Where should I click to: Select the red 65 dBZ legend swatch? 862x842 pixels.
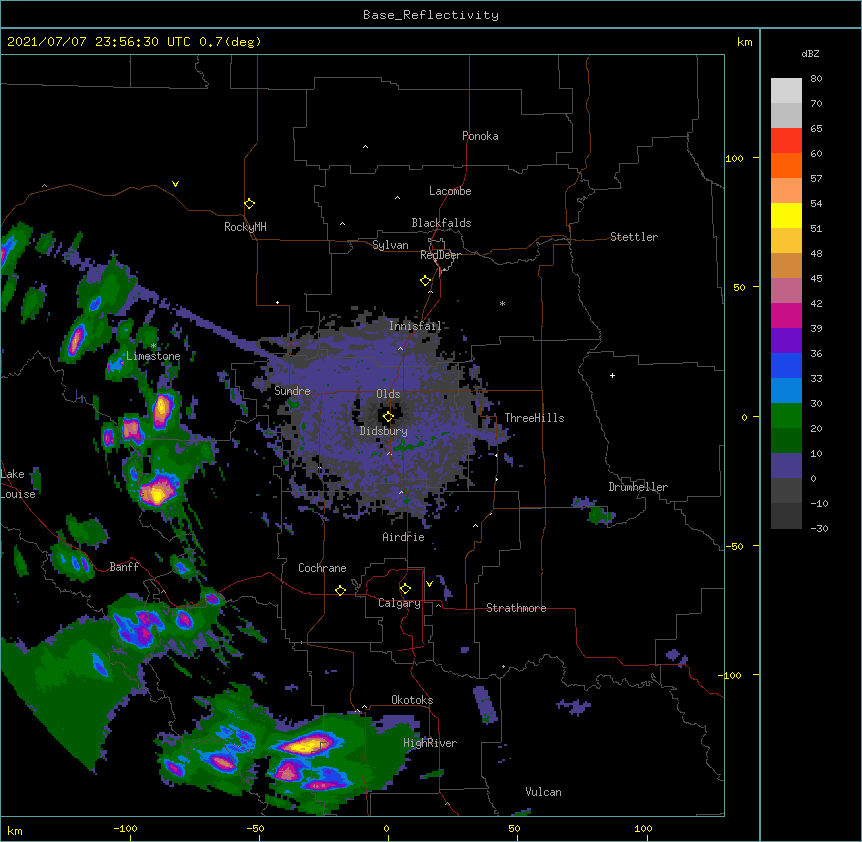pos(786,141)
